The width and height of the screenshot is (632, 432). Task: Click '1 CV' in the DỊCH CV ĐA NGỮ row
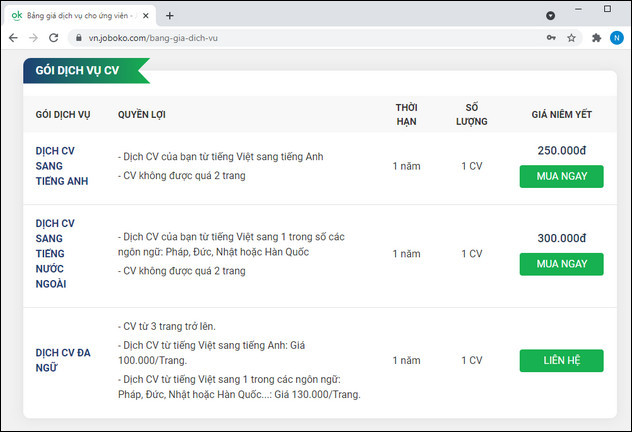[x=472, y=360]
